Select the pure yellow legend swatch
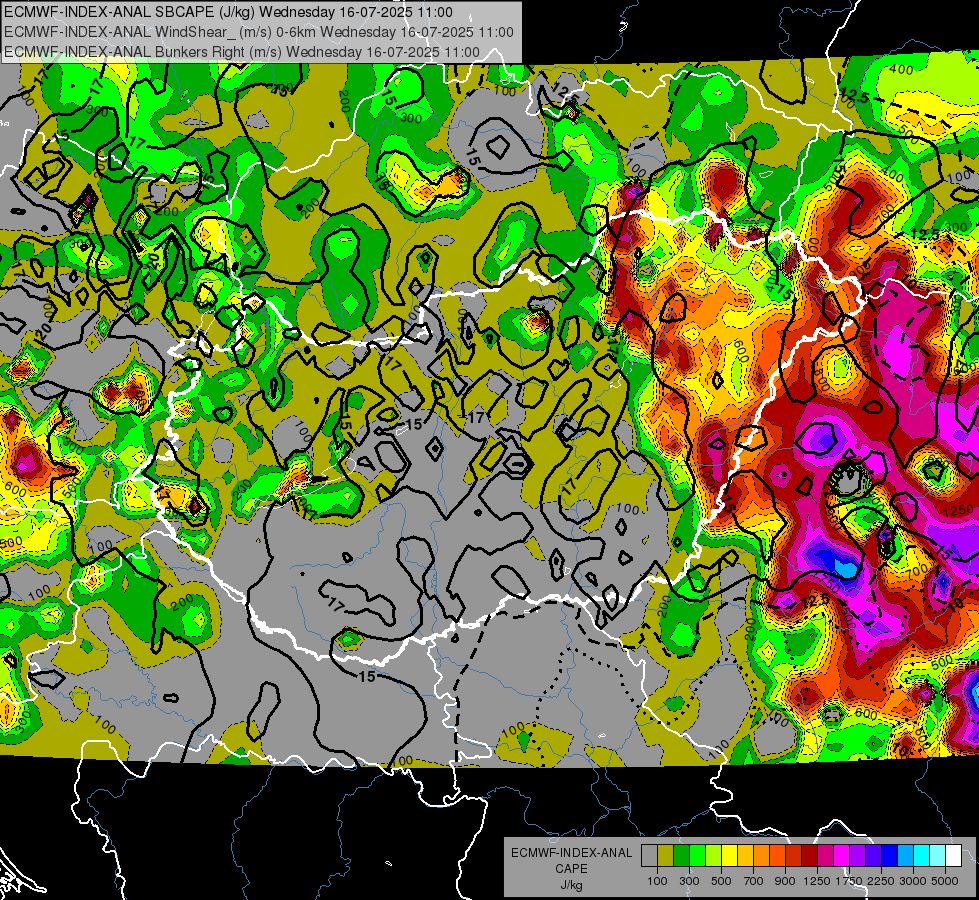 [729, 856]
